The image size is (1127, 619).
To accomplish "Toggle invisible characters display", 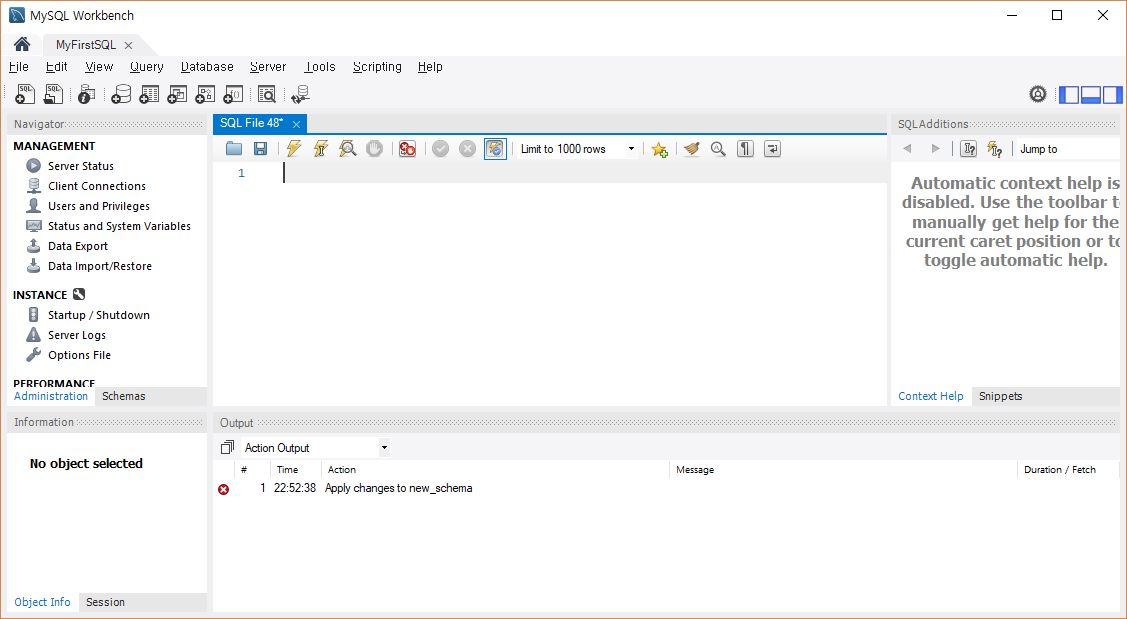I will [745, 149].
